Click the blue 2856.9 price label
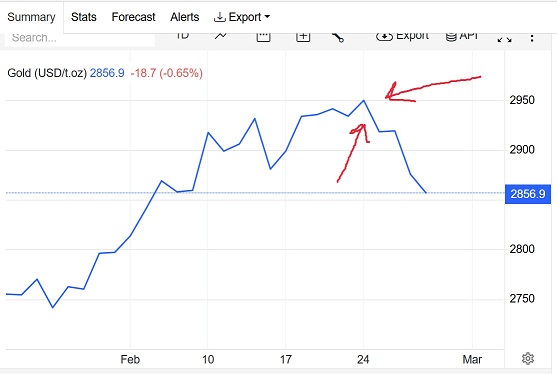 tap(528, 194)
